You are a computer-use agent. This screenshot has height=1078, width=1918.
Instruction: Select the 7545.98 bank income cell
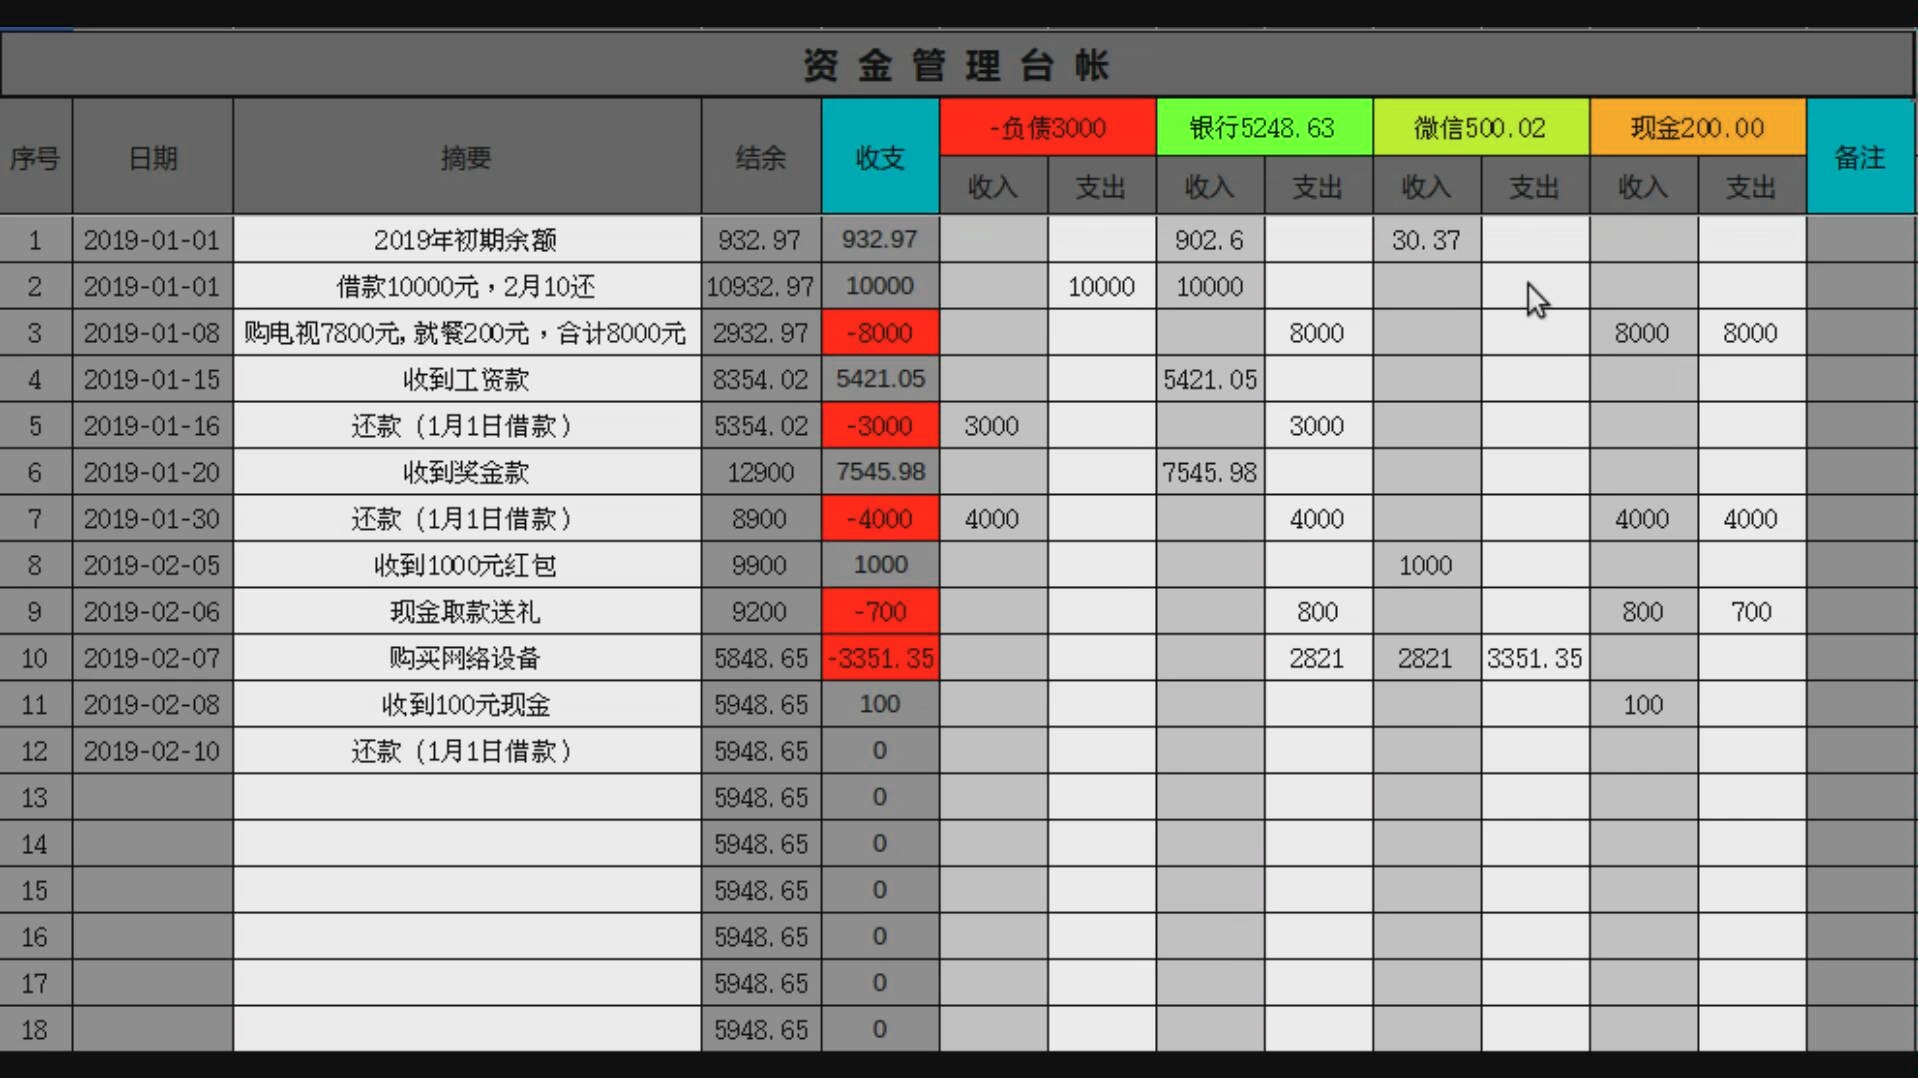[1210, 472]
